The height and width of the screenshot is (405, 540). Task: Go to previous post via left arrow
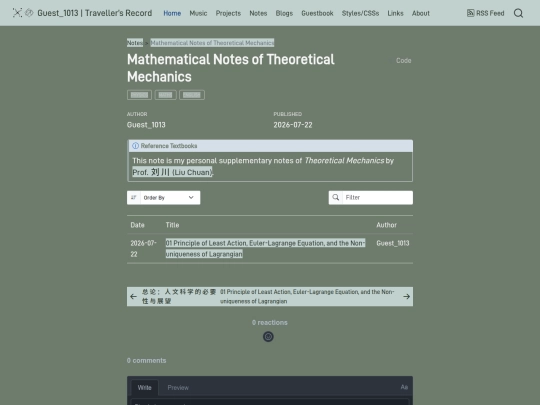coord(133,297)
